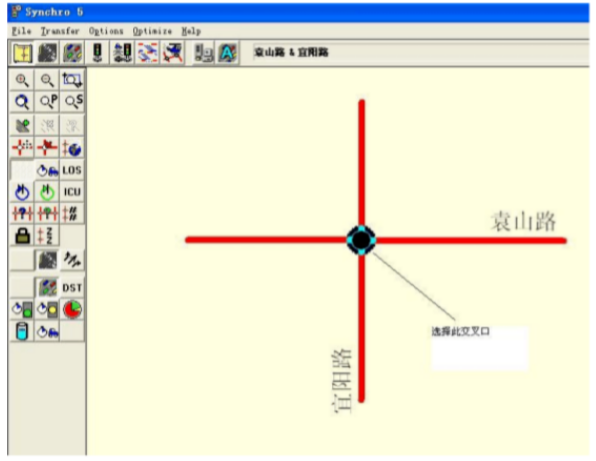Open the Transfer menu
596x461 pixels.
coord(60,31)
